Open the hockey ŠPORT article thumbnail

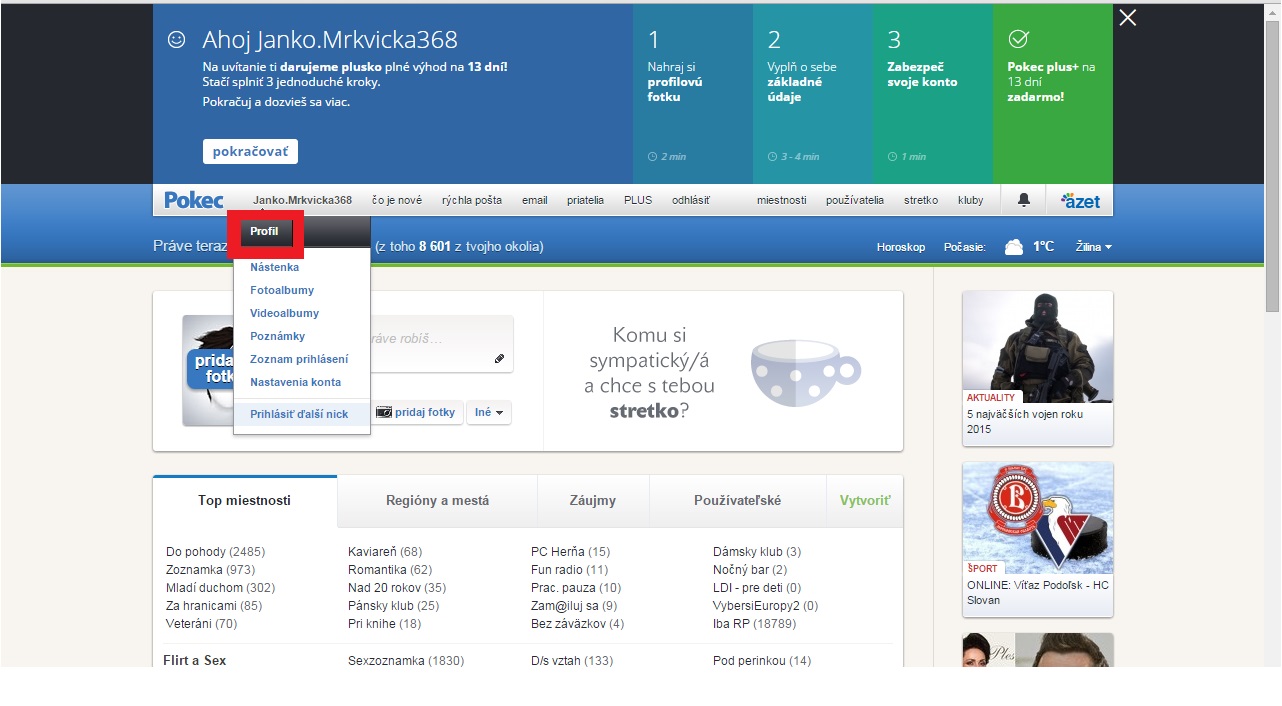(x=1037, y=517)
